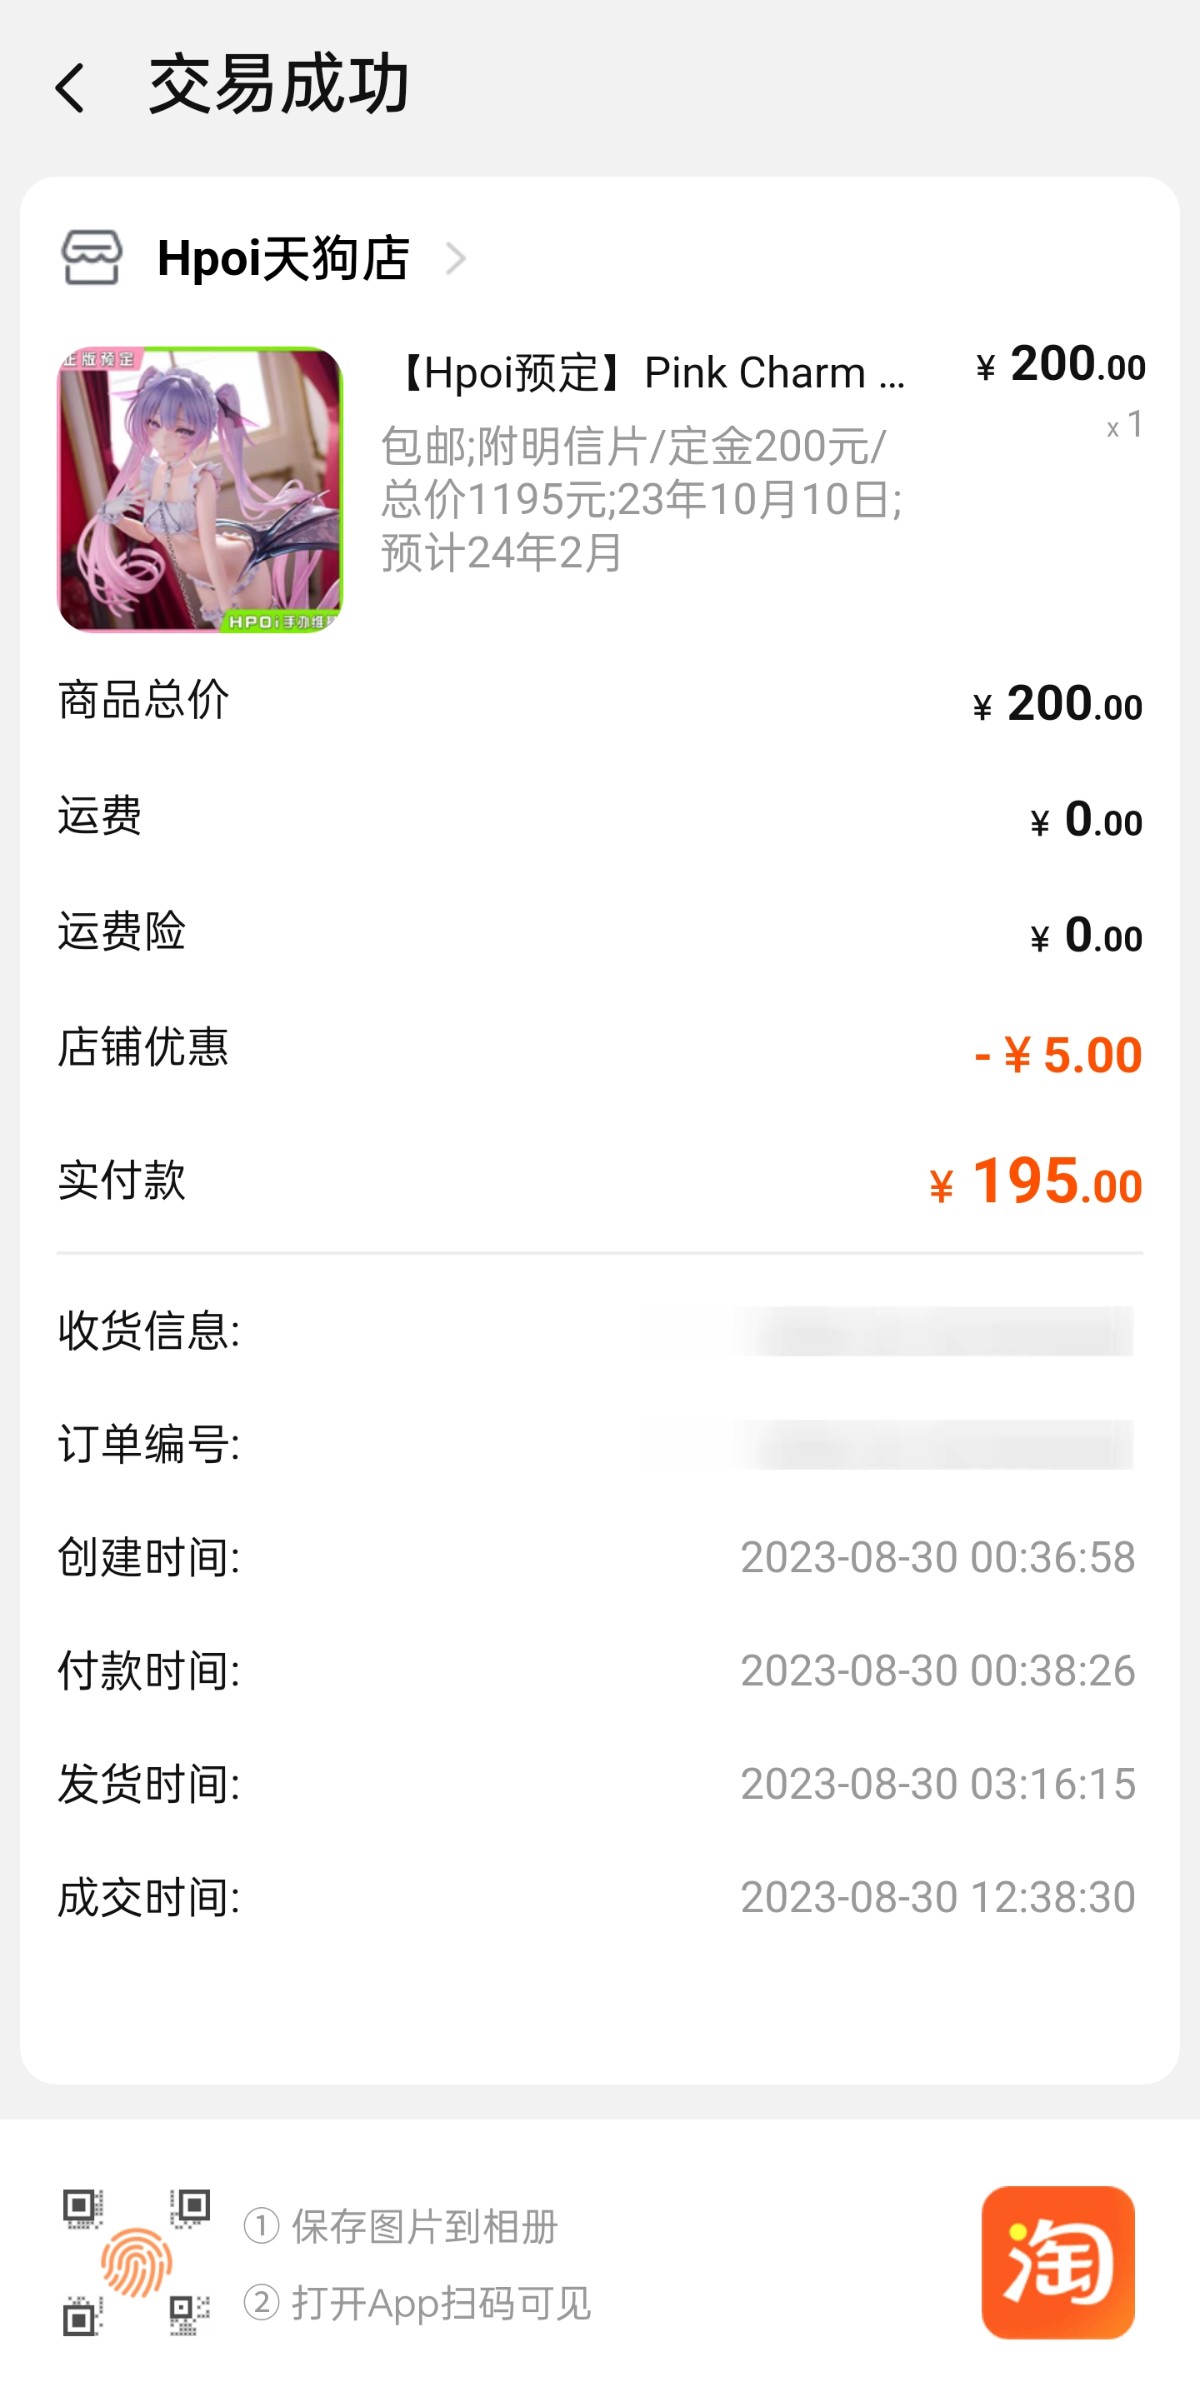Tap the blurred 收货信息 shipping info
1200x2407 pixels.
[x=935, y=1331]
